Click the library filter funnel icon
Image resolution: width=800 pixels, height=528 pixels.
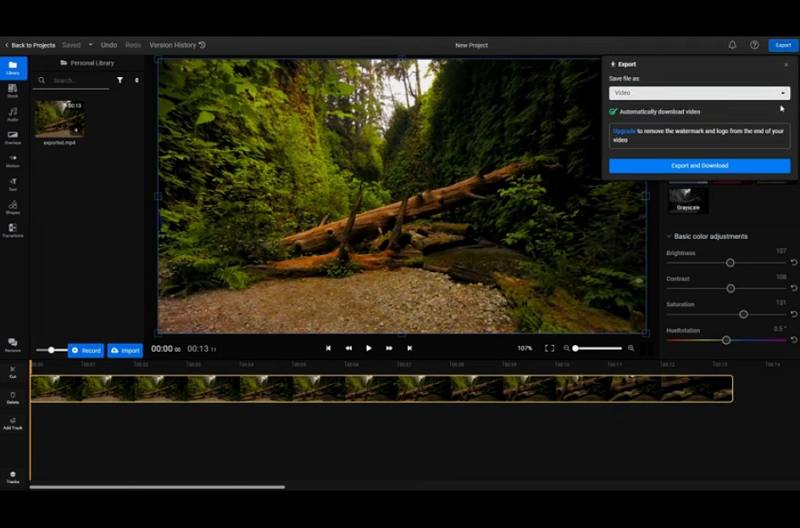tap(120, 80)
